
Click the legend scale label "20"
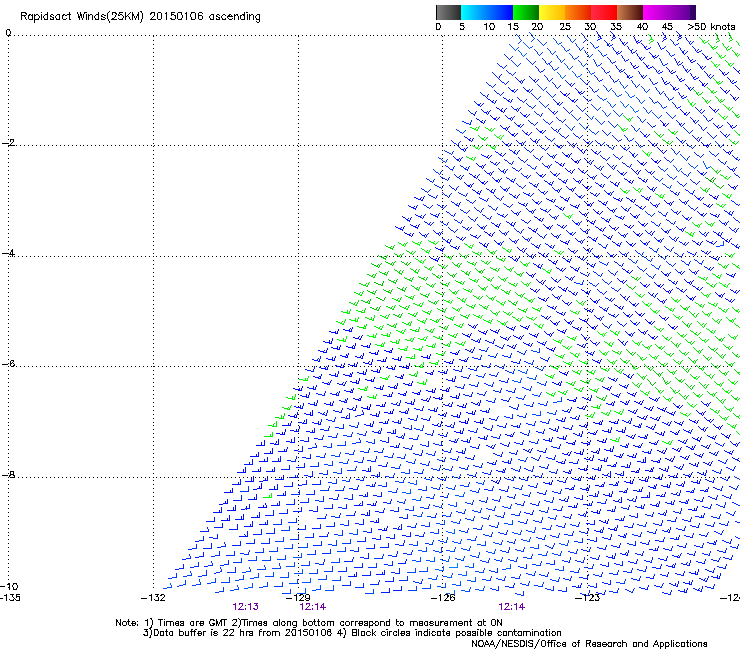pos(537,27)
